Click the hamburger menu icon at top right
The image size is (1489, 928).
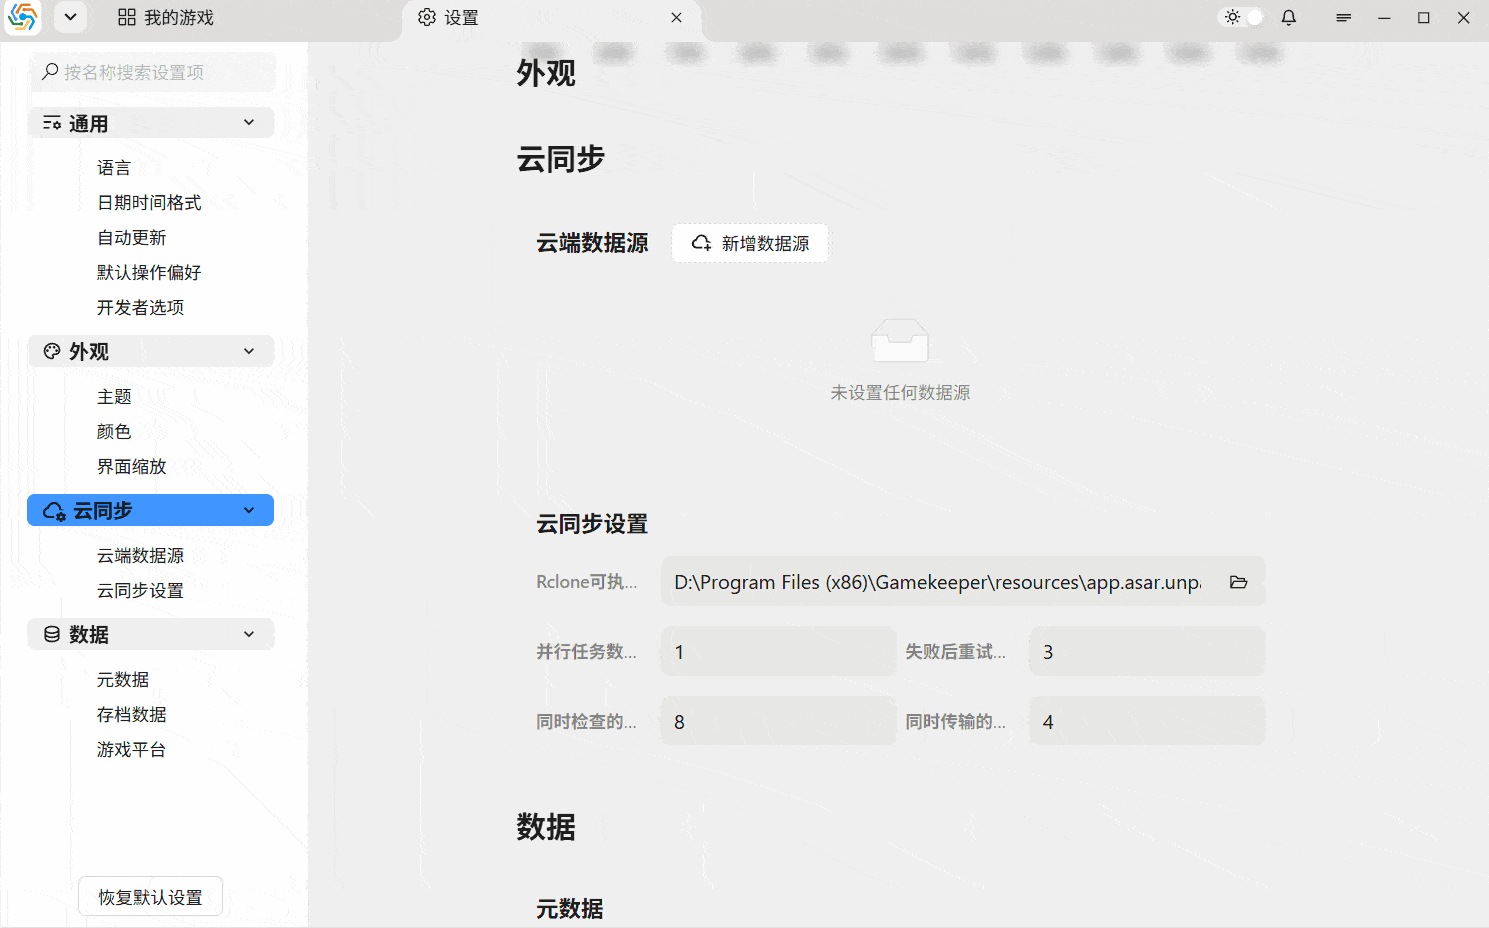point(1343,17)
